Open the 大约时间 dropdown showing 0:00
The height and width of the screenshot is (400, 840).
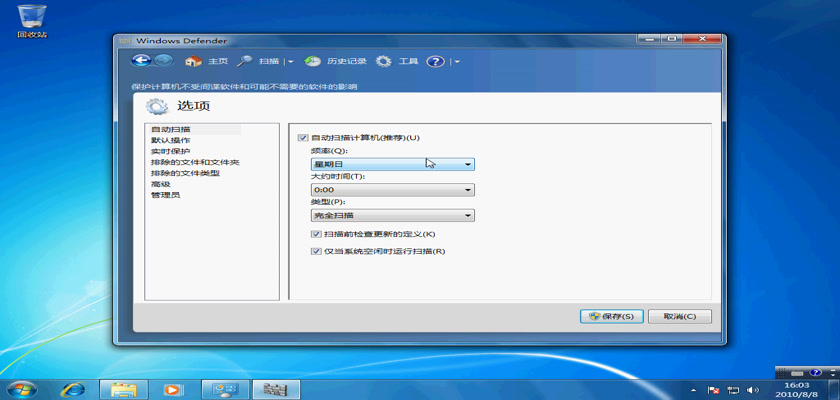click(x=392, y=189)
